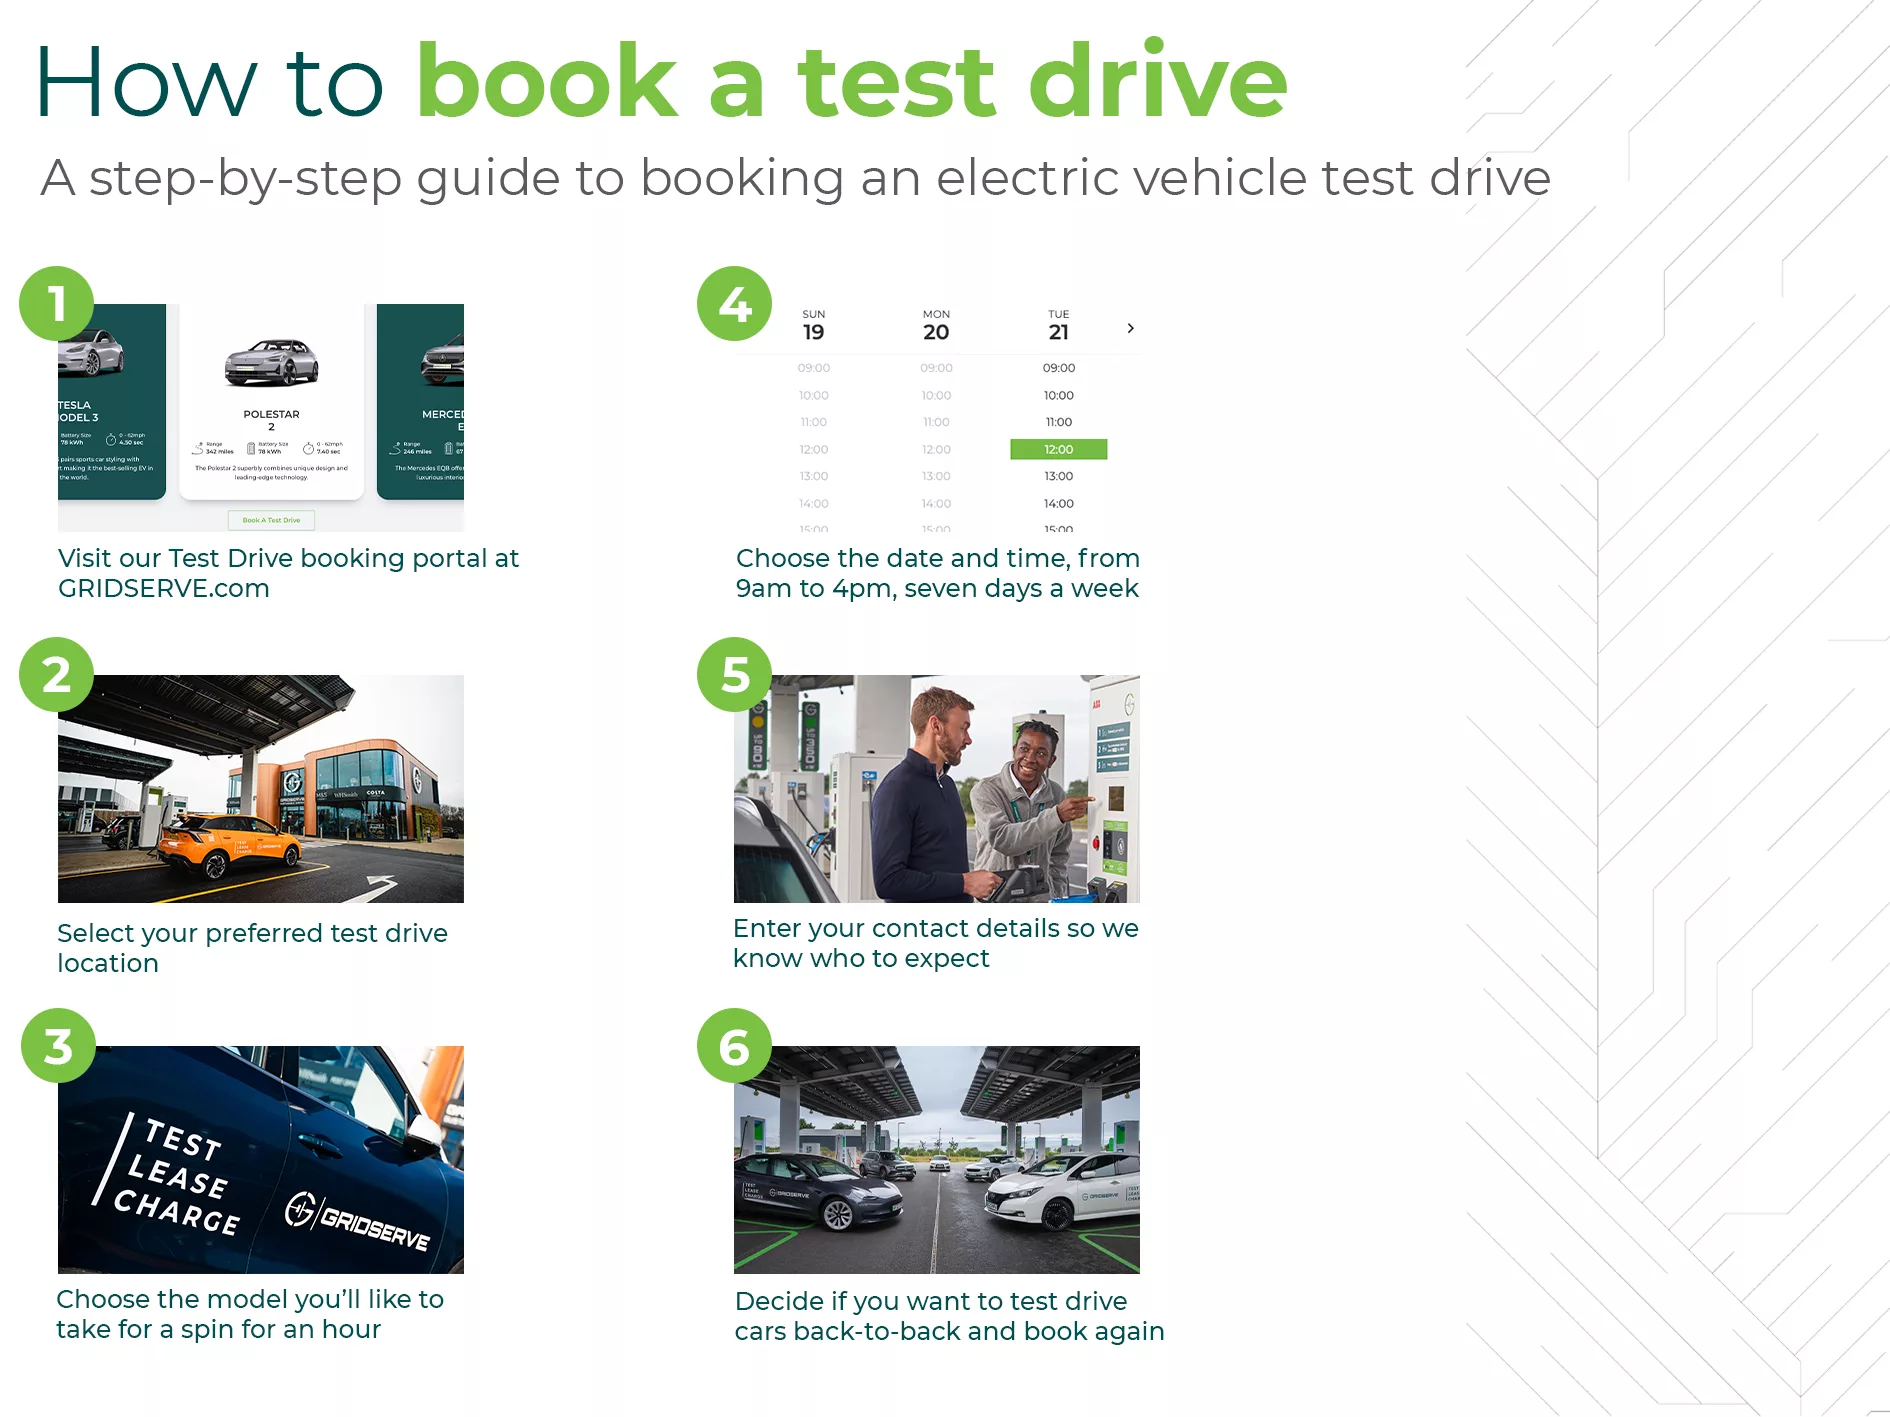
Task: Click Polestar 2 stopwatch acceleration icon
Action: point(308,448)
